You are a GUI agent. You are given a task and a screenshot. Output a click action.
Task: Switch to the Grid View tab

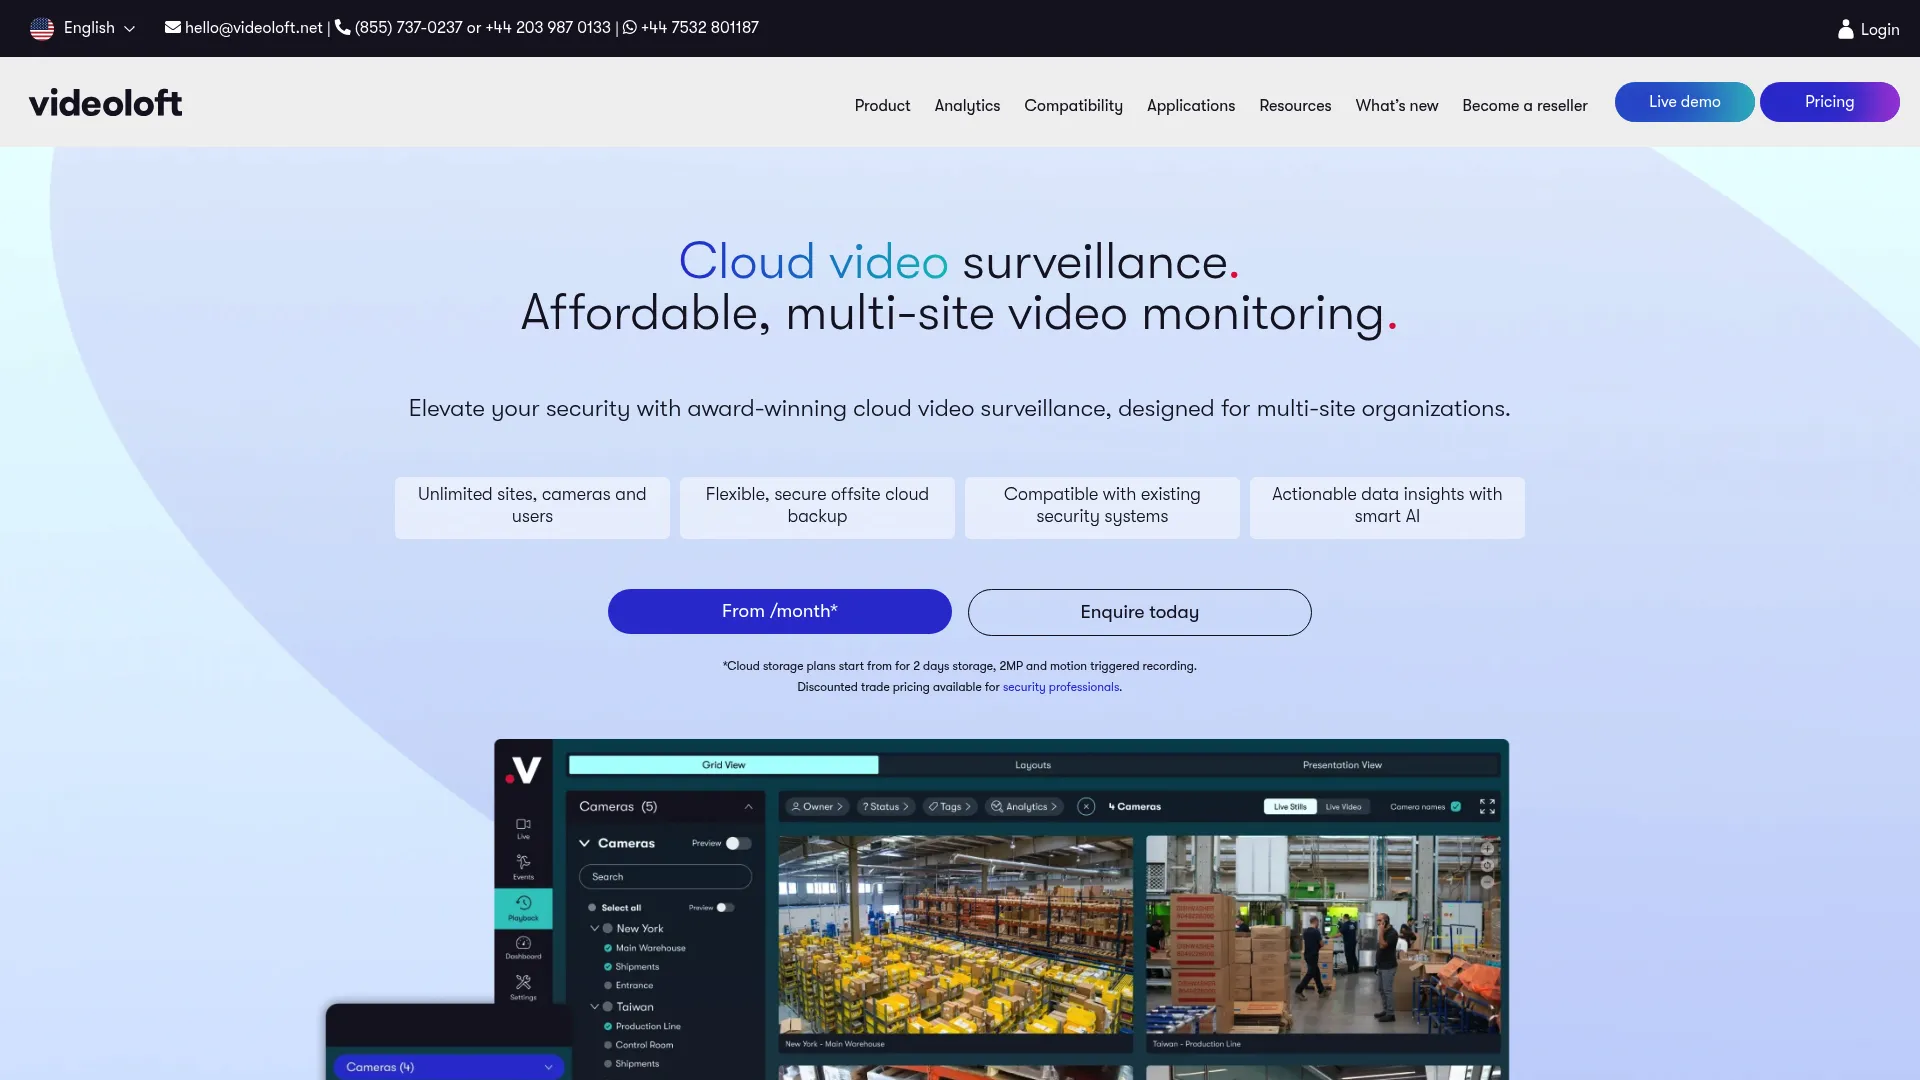[723, 765]
